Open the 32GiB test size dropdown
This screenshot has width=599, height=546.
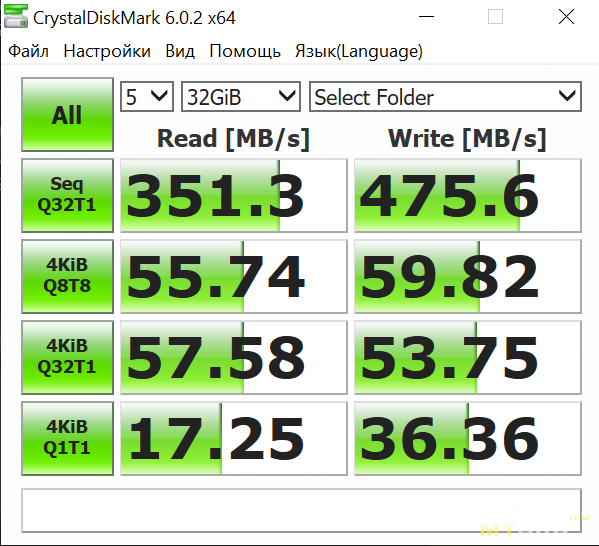[241, 97]
